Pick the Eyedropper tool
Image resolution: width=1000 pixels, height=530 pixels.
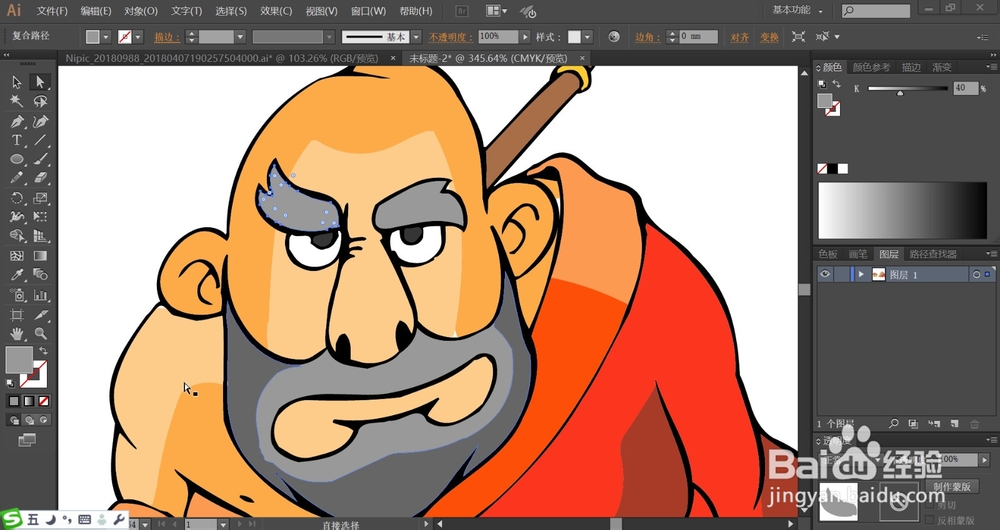(x=17, y=275)
